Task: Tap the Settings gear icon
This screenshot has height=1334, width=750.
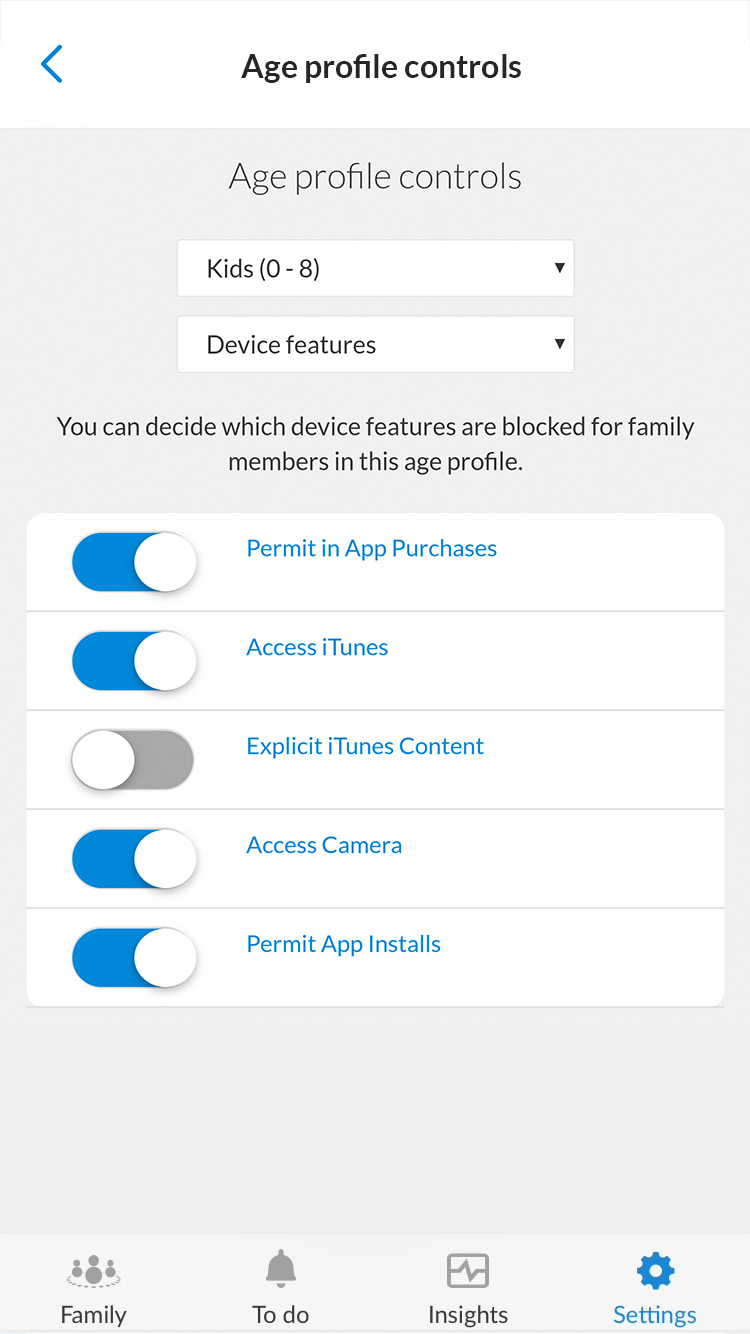Action: [x=655, y=1271]
